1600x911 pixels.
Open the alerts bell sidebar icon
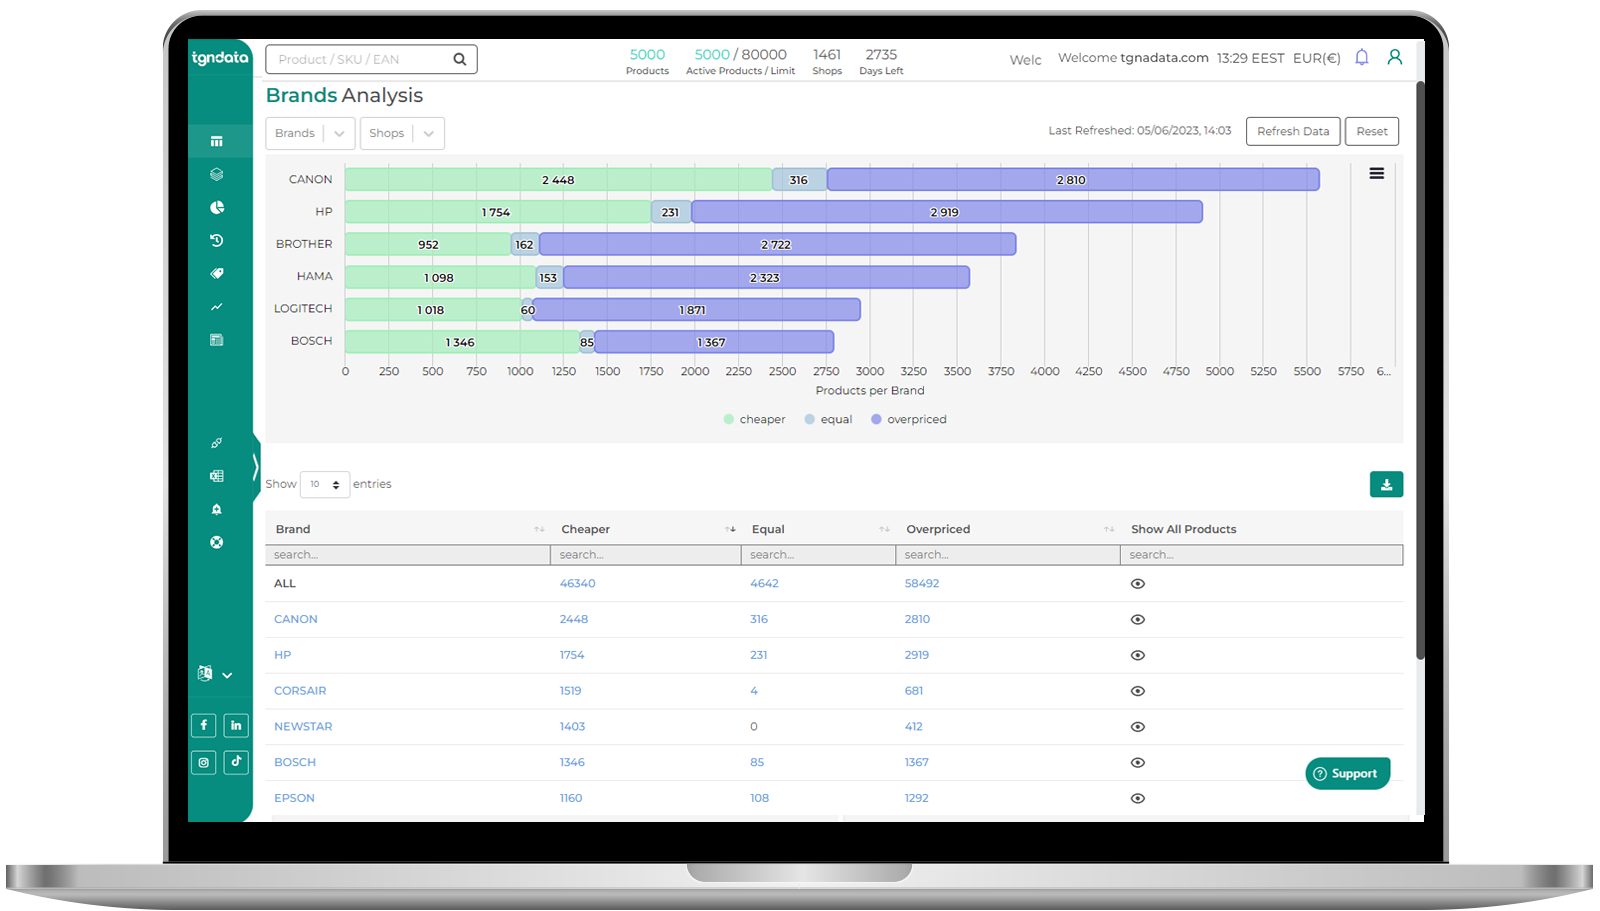pyautogui.click(x=216, y=509)
